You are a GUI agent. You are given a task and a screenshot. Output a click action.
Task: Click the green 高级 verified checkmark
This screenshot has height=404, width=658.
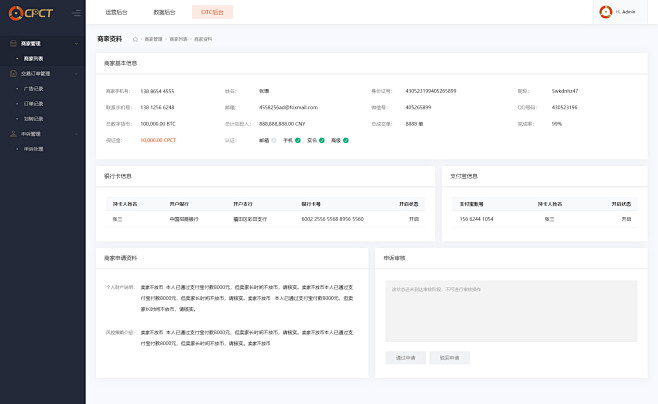click(x=346, y=141)
